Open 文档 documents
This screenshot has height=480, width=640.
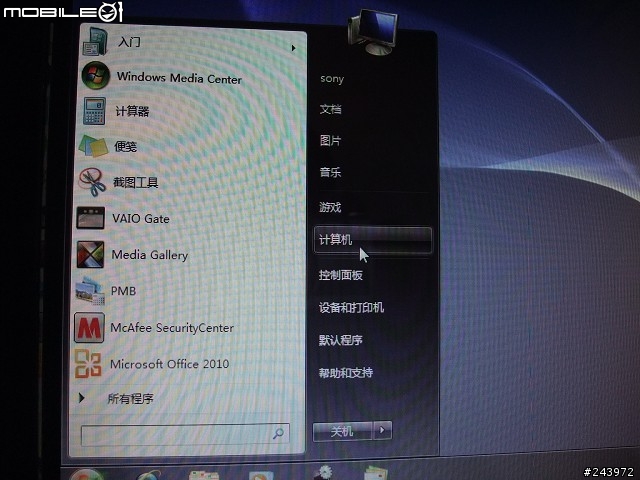pos(330,109)
